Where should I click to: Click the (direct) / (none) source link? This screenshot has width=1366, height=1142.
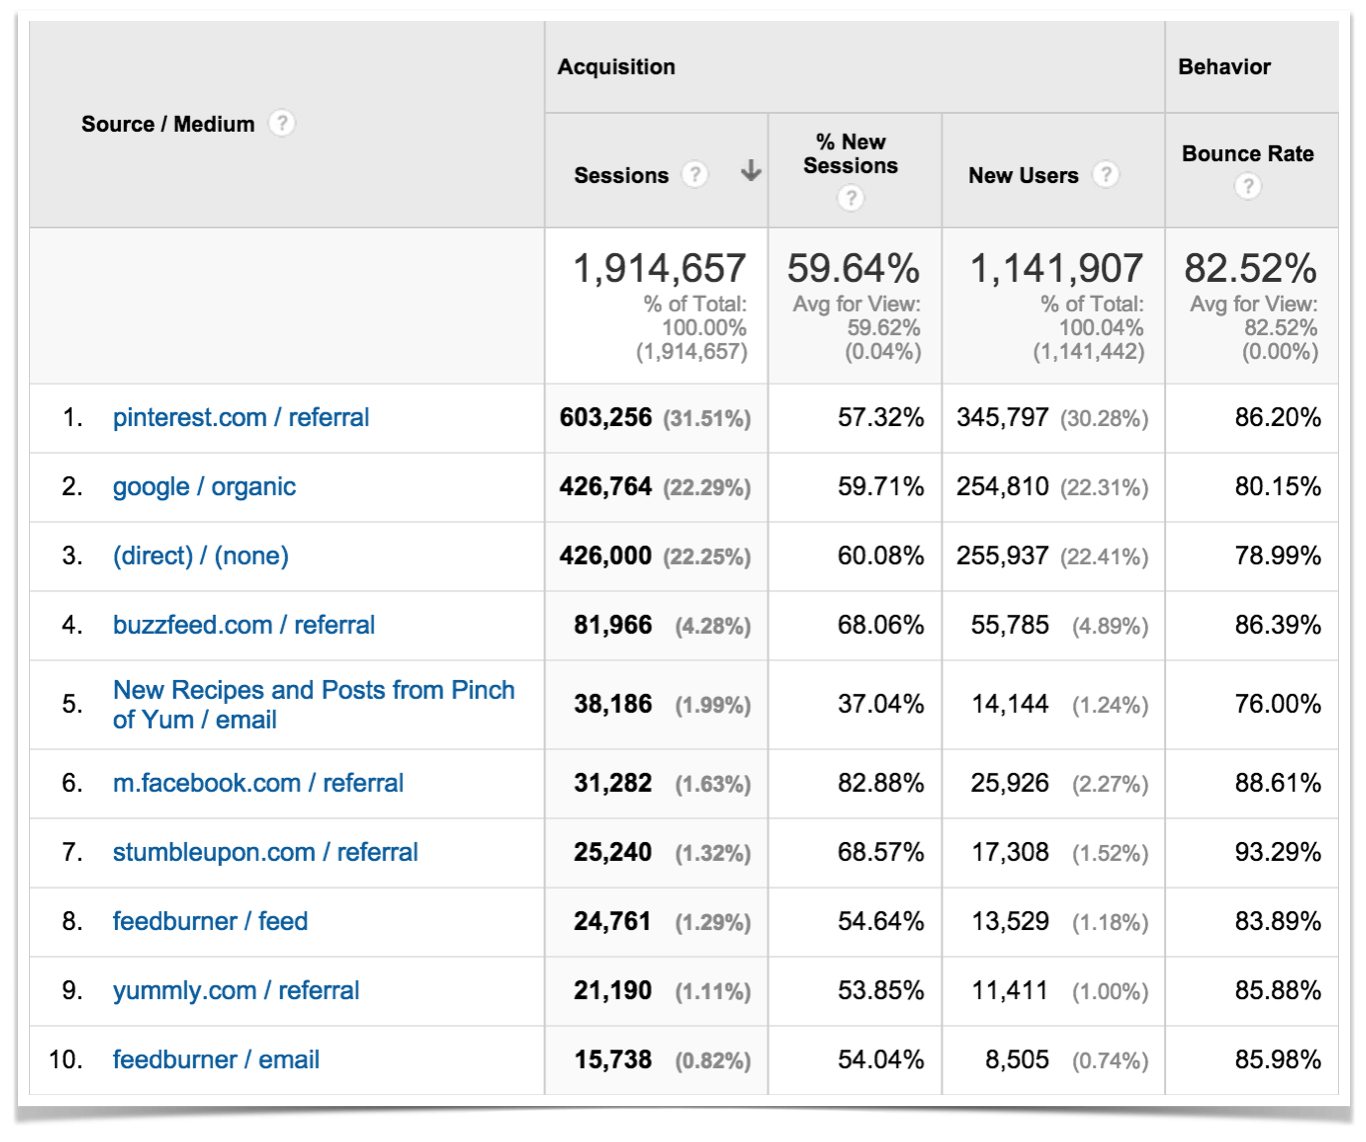coord(199,556)
